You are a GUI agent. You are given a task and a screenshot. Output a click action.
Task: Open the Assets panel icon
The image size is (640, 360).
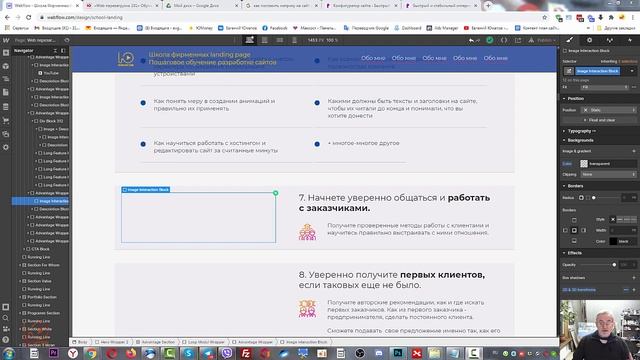coord(6,134)
